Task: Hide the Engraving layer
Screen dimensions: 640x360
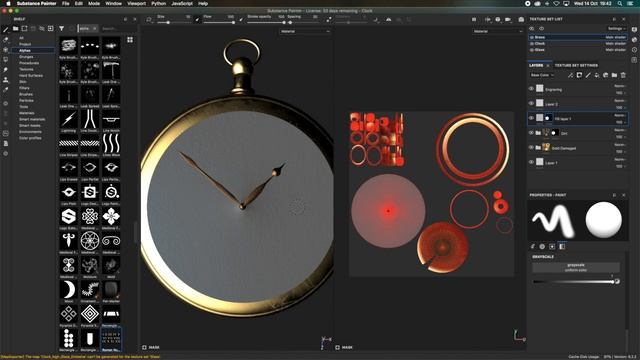Action: (531, 89)
